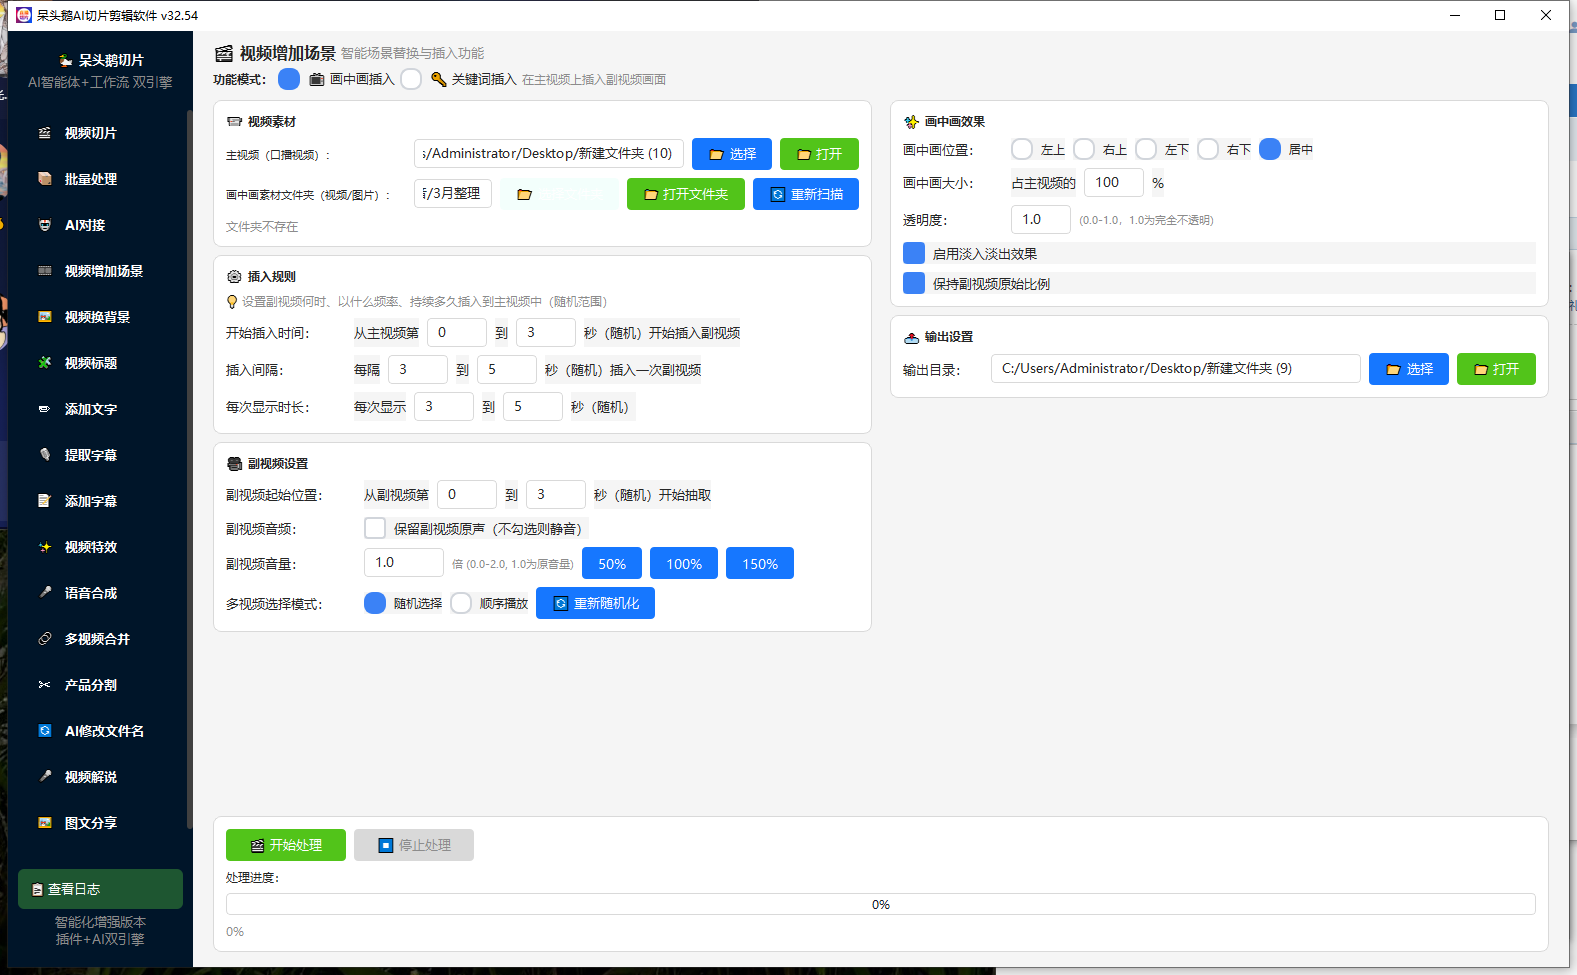Click 副视频起始位置 minimum seconds field
This screenshot has width=1577, height=975.
(467, 494)
